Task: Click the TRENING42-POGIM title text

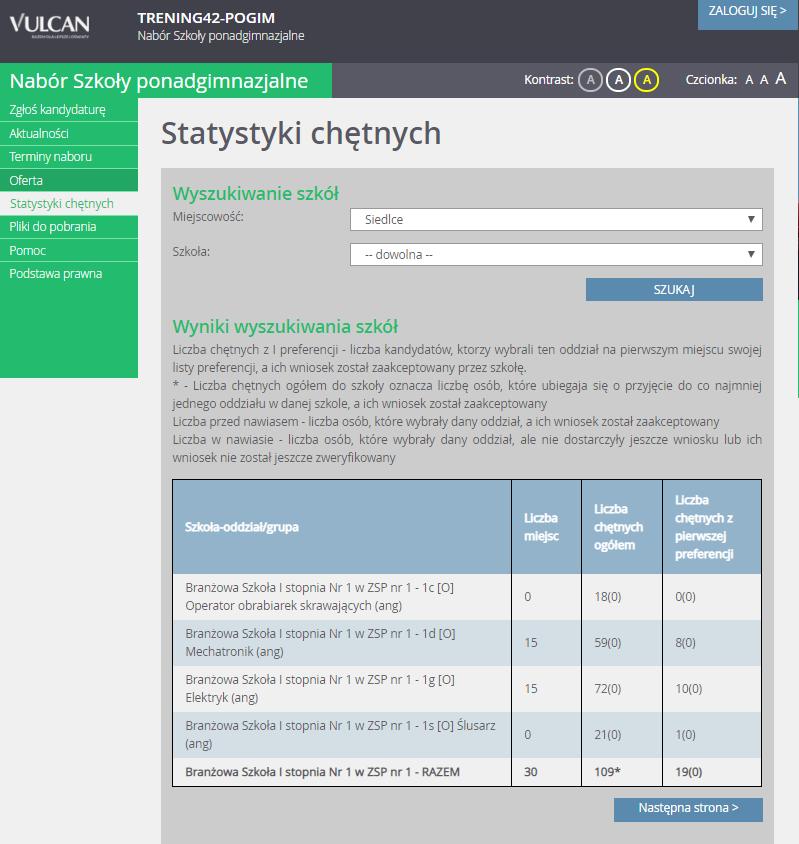Action: point(206,18)
